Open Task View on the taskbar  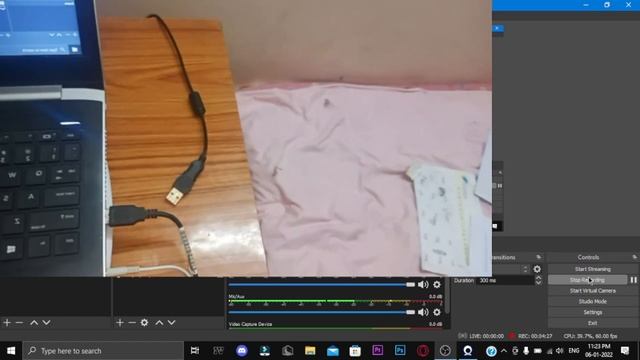(x=195, y=351)
